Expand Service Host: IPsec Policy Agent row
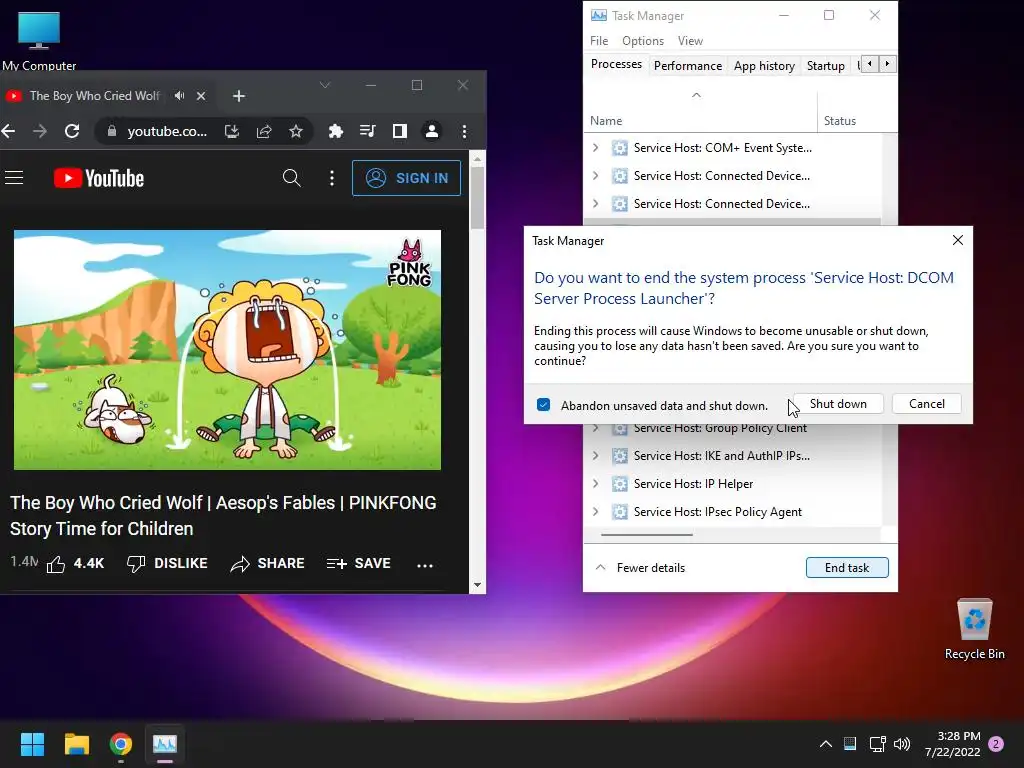Screen dimensions: 1024x768 click(x=596, y=512)
